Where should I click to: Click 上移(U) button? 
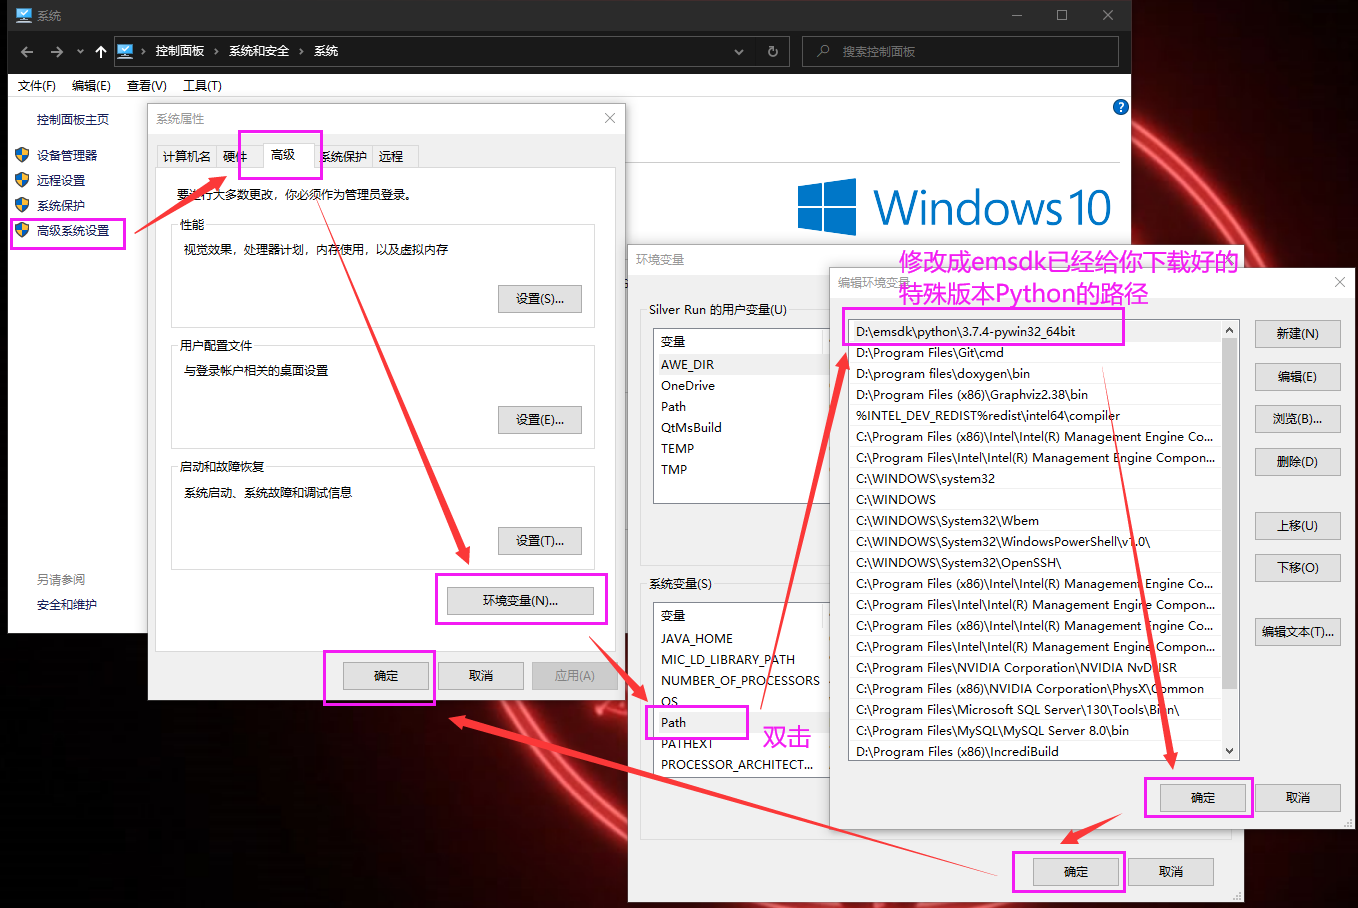coord(1297,526)
